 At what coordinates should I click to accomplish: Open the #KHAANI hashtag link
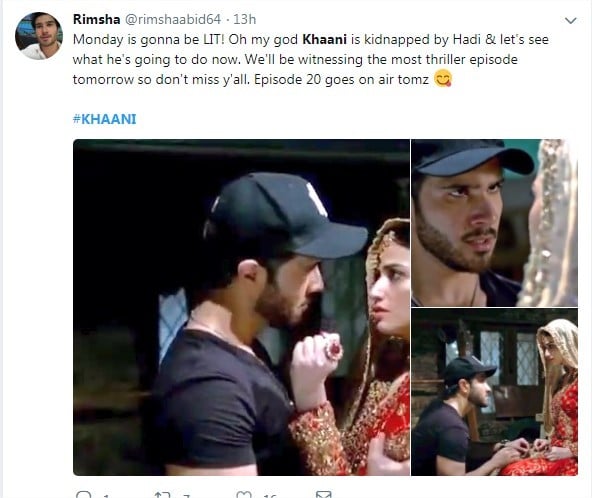click(105, 119)
